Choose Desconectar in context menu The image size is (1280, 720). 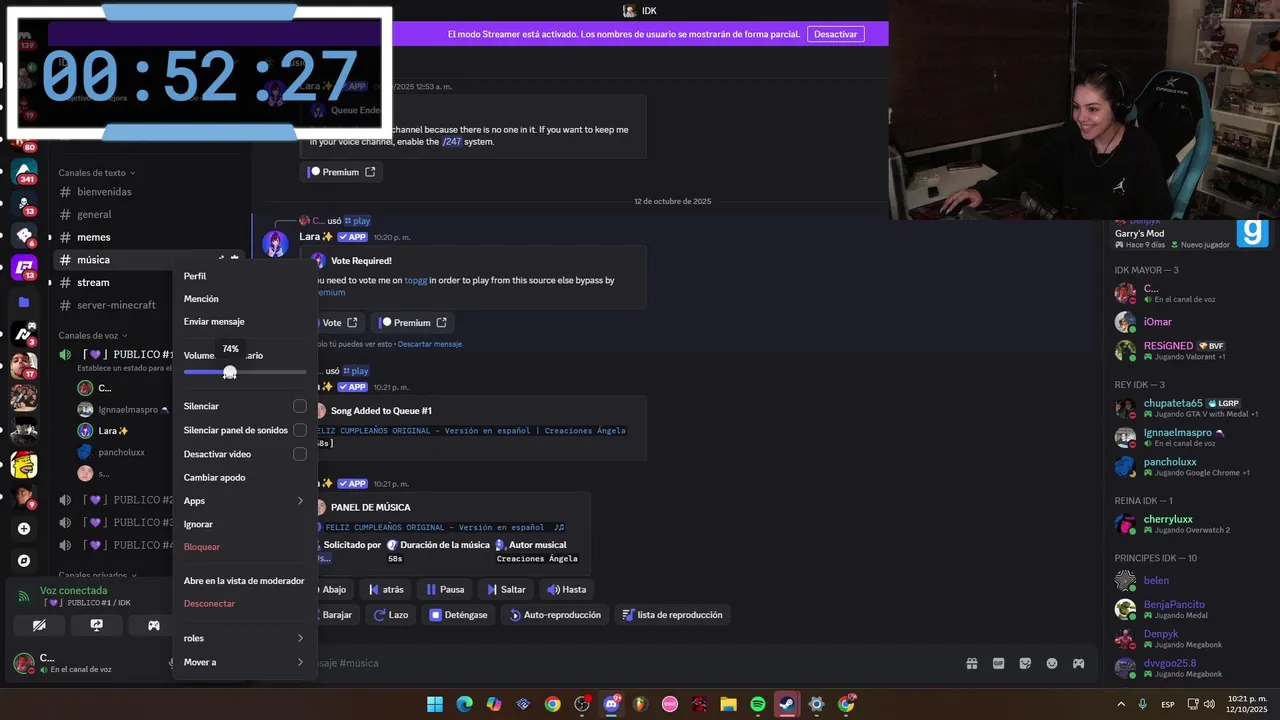244,604
